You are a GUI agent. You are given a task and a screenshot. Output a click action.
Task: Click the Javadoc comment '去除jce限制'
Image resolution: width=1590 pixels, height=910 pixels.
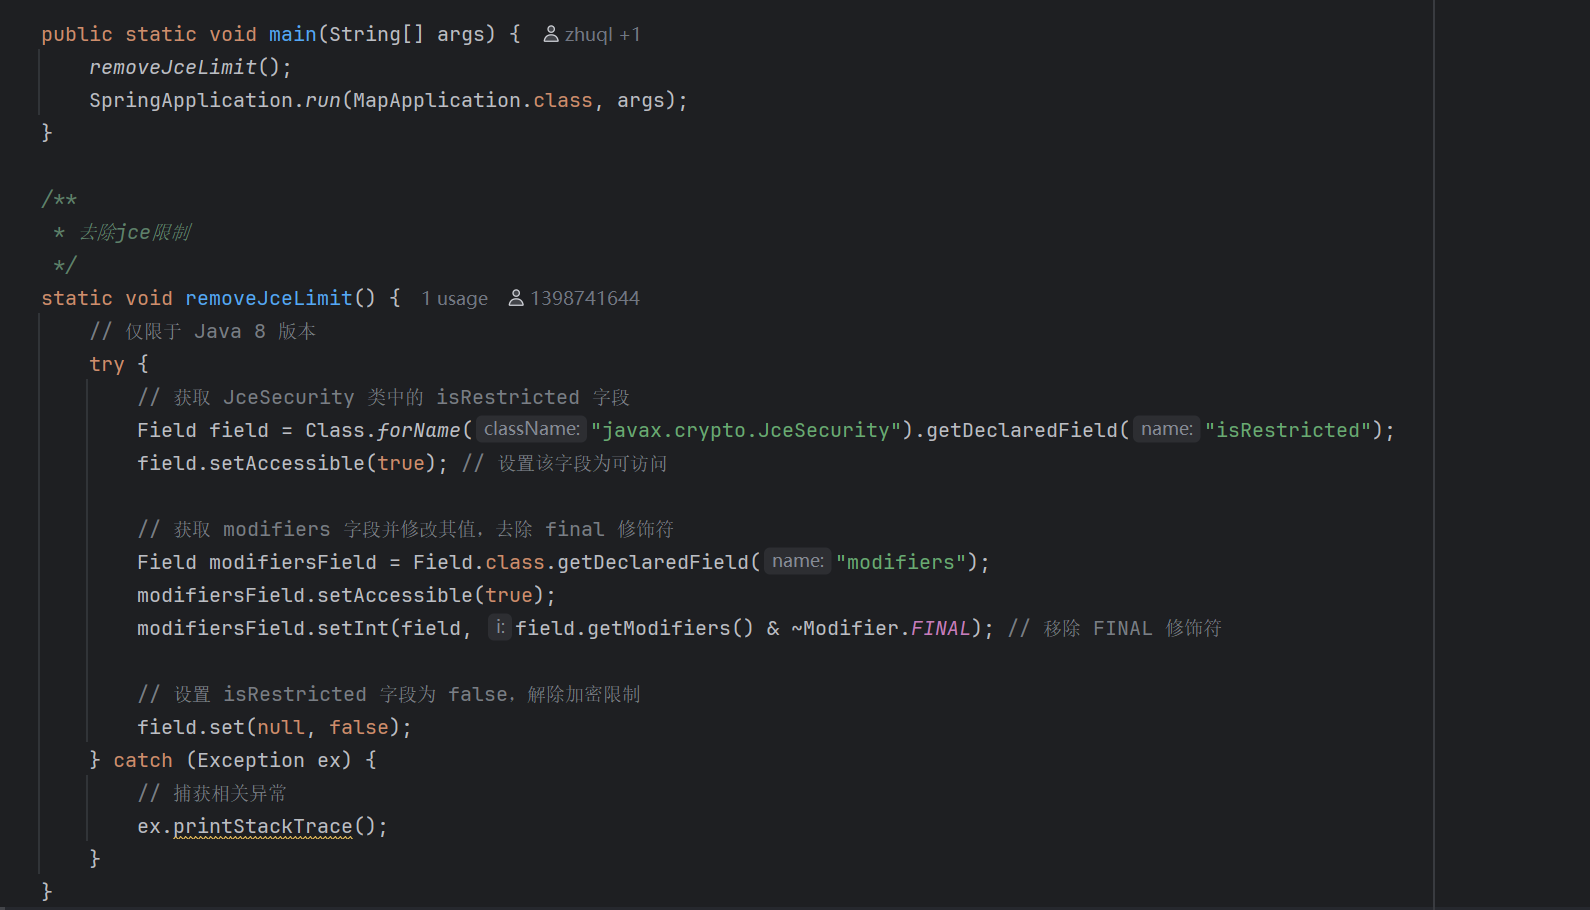[x=135, y=233]
